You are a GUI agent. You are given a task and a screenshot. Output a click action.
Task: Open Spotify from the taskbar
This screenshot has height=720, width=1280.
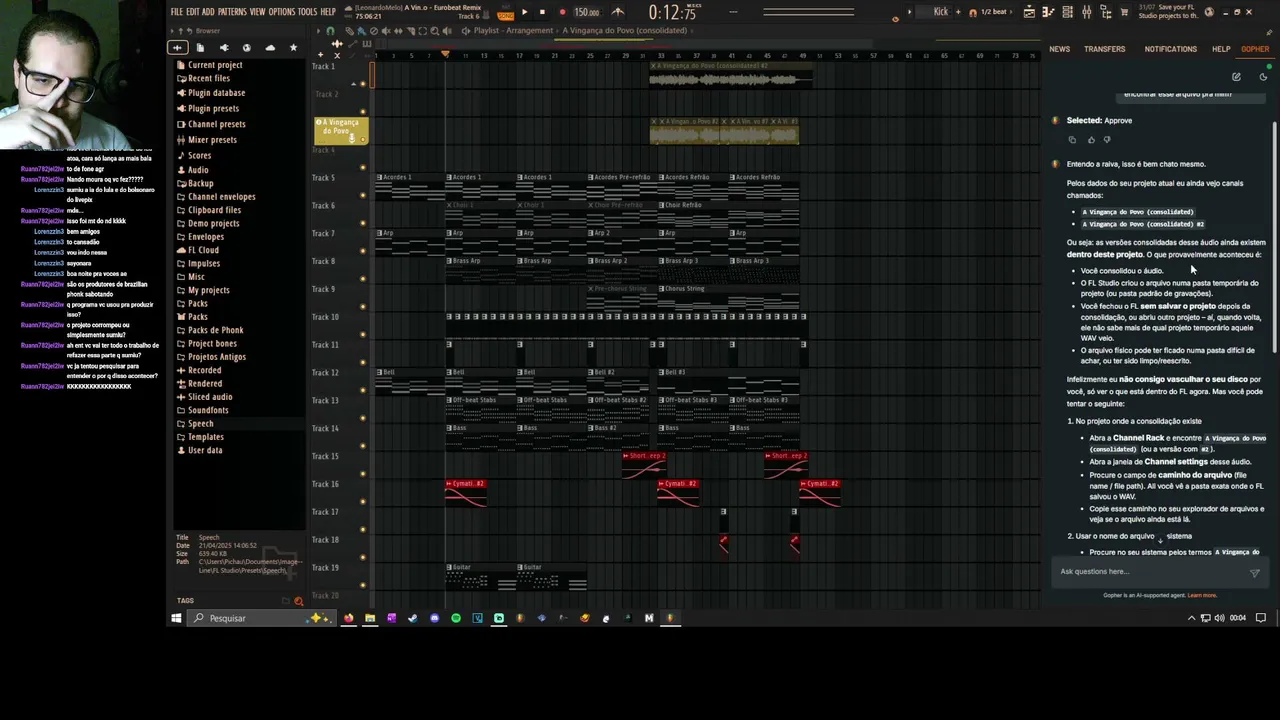[456, 618]
